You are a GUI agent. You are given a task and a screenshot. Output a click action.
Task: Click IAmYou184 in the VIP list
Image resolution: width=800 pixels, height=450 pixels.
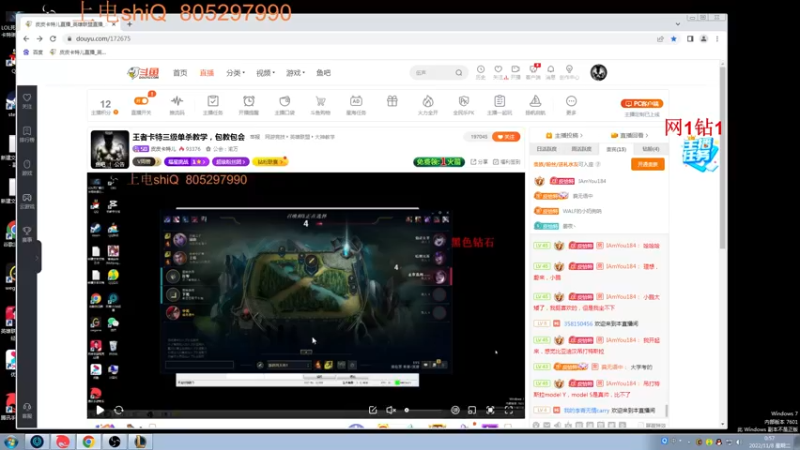(592, 181)
